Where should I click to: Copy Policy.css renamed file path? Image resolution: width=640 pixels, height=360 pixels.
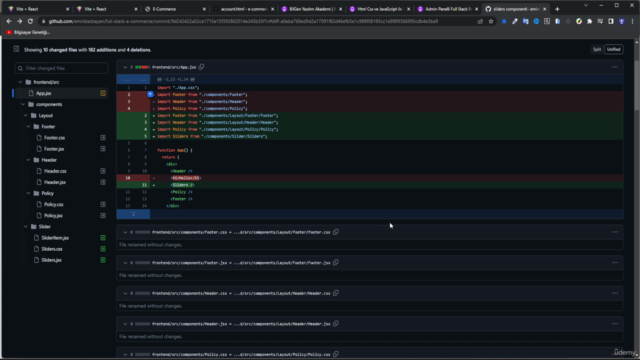(x=336, y=354)
